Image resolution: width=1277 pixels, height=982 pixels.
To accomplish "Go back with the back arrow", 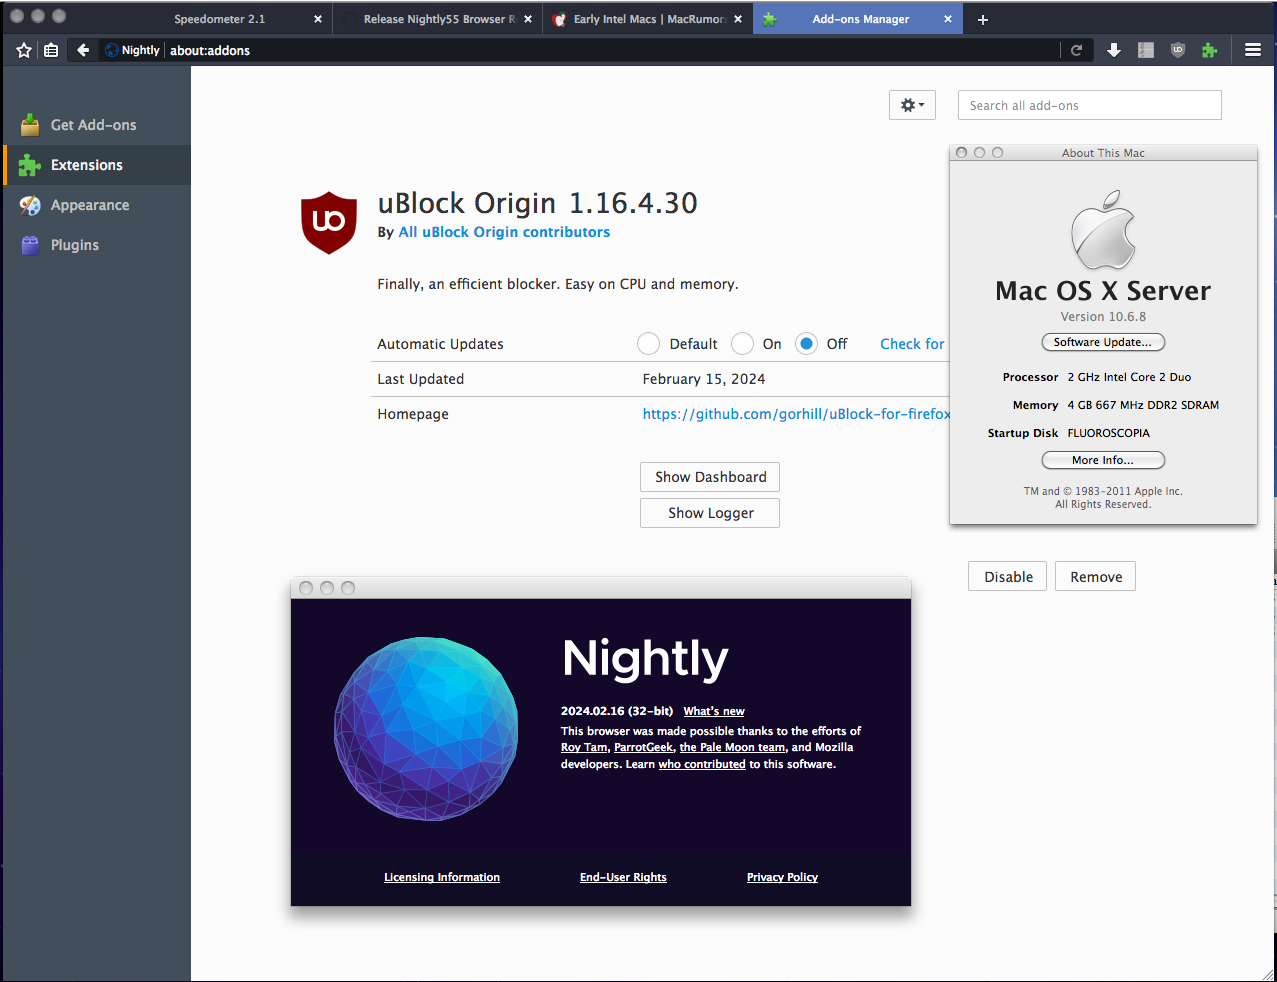I will [x=83, y=50].
